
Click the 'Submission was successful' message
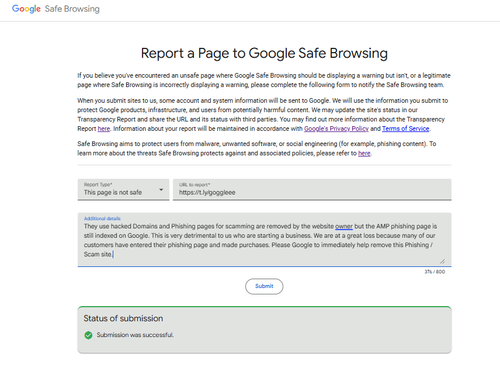point(135,335)
